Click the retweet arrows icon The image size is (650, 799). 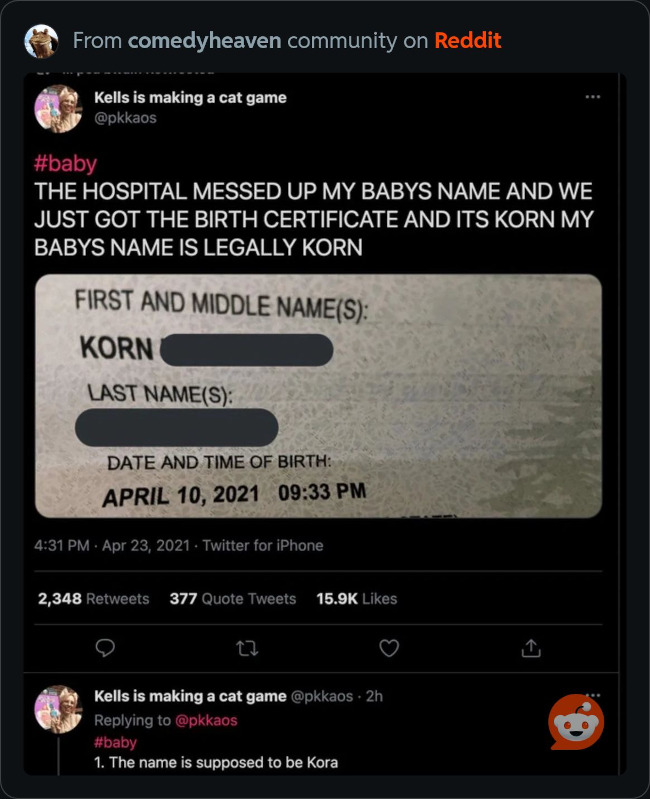(x=247, y=648)
